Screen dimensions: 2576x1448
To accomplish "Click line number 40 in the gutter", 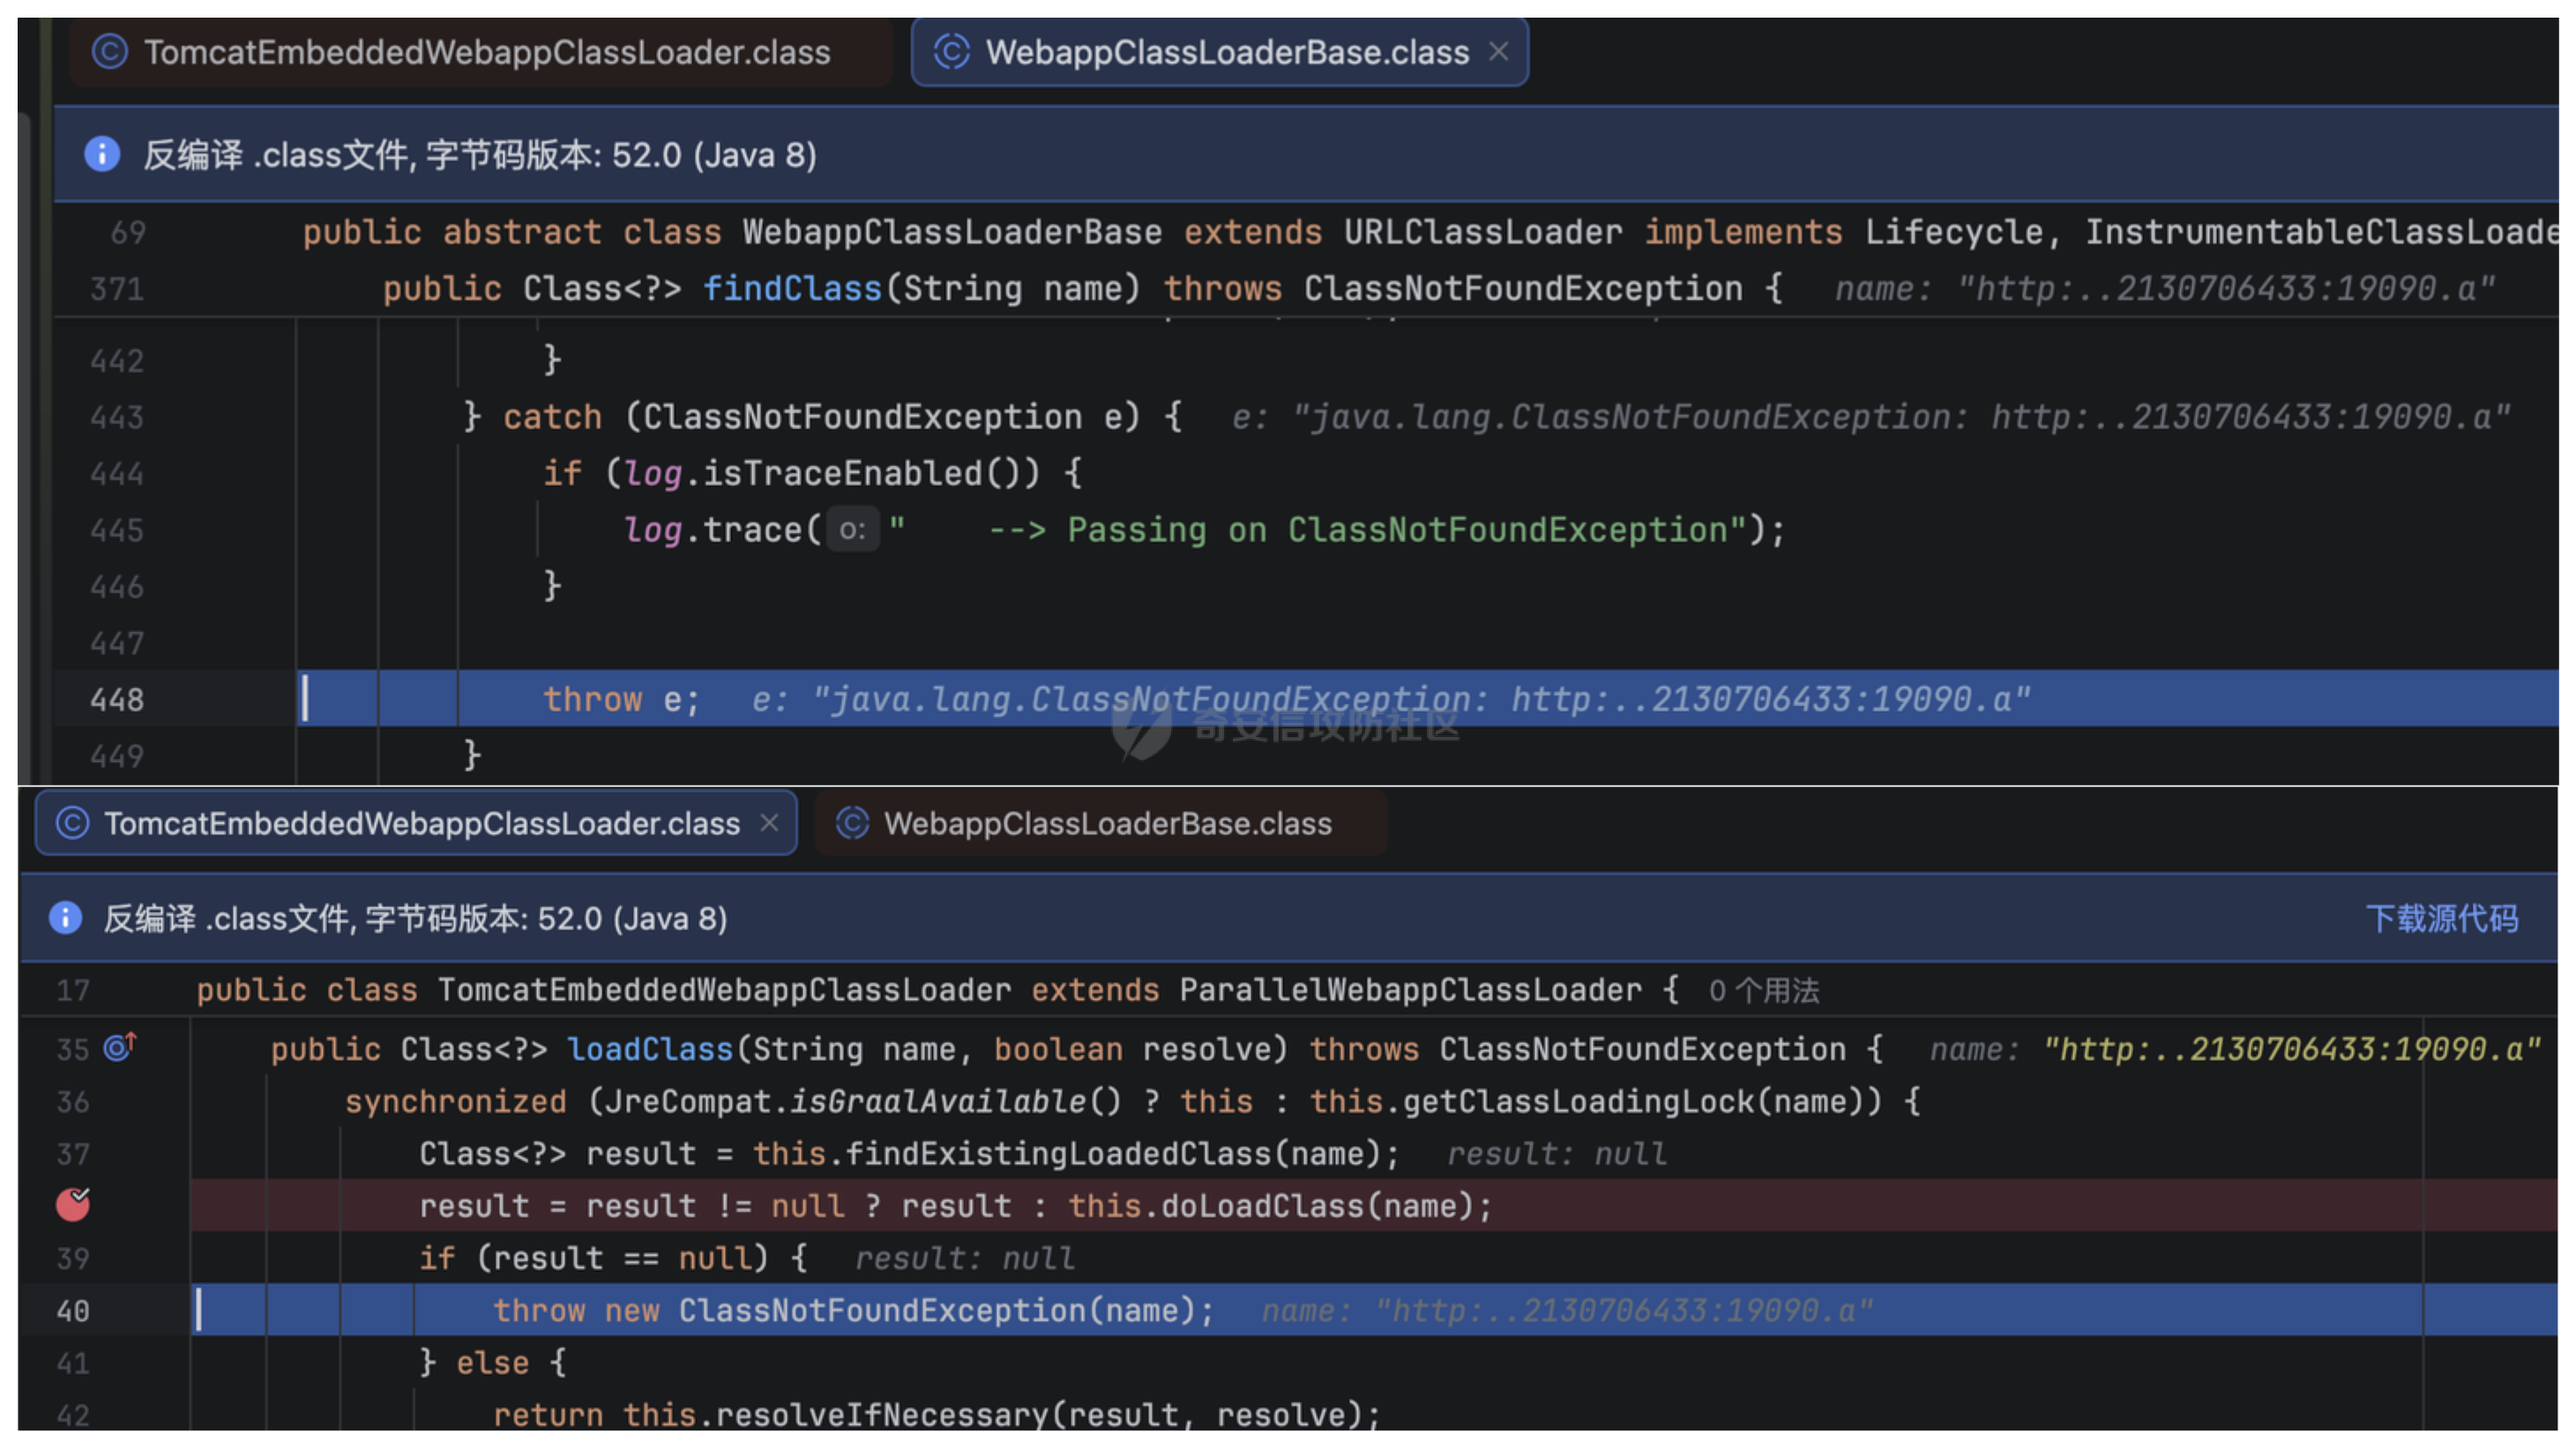I will coord(73,1310).
